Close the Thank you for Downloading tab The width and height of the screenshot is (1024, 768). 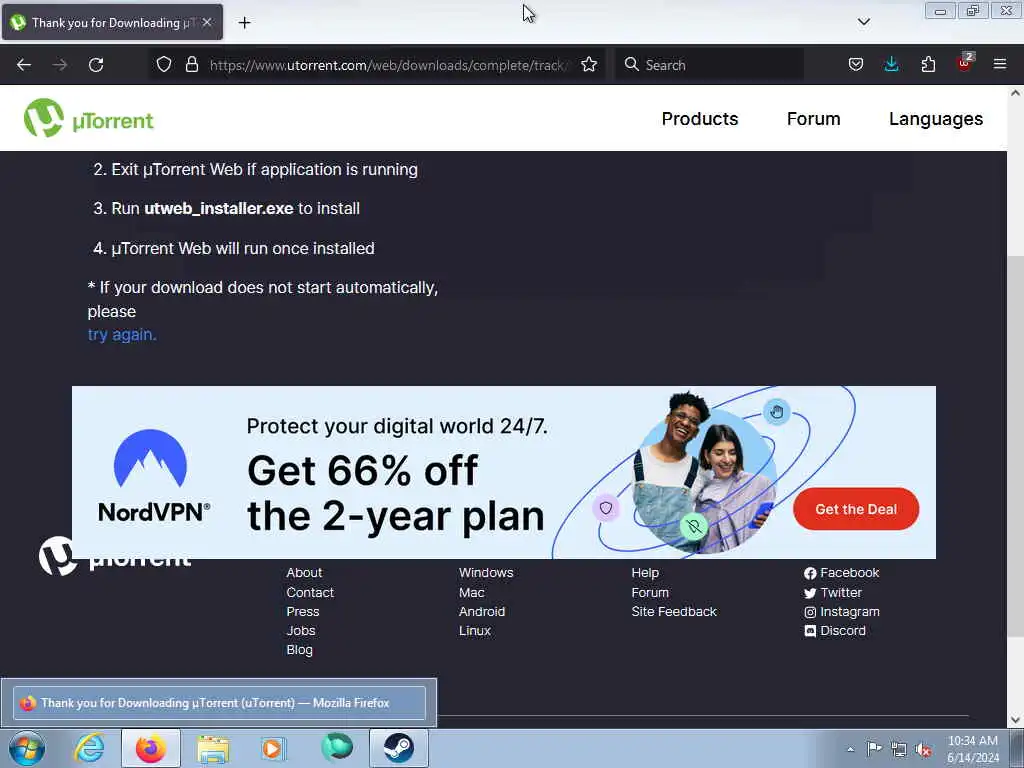(x=207, y=22)
